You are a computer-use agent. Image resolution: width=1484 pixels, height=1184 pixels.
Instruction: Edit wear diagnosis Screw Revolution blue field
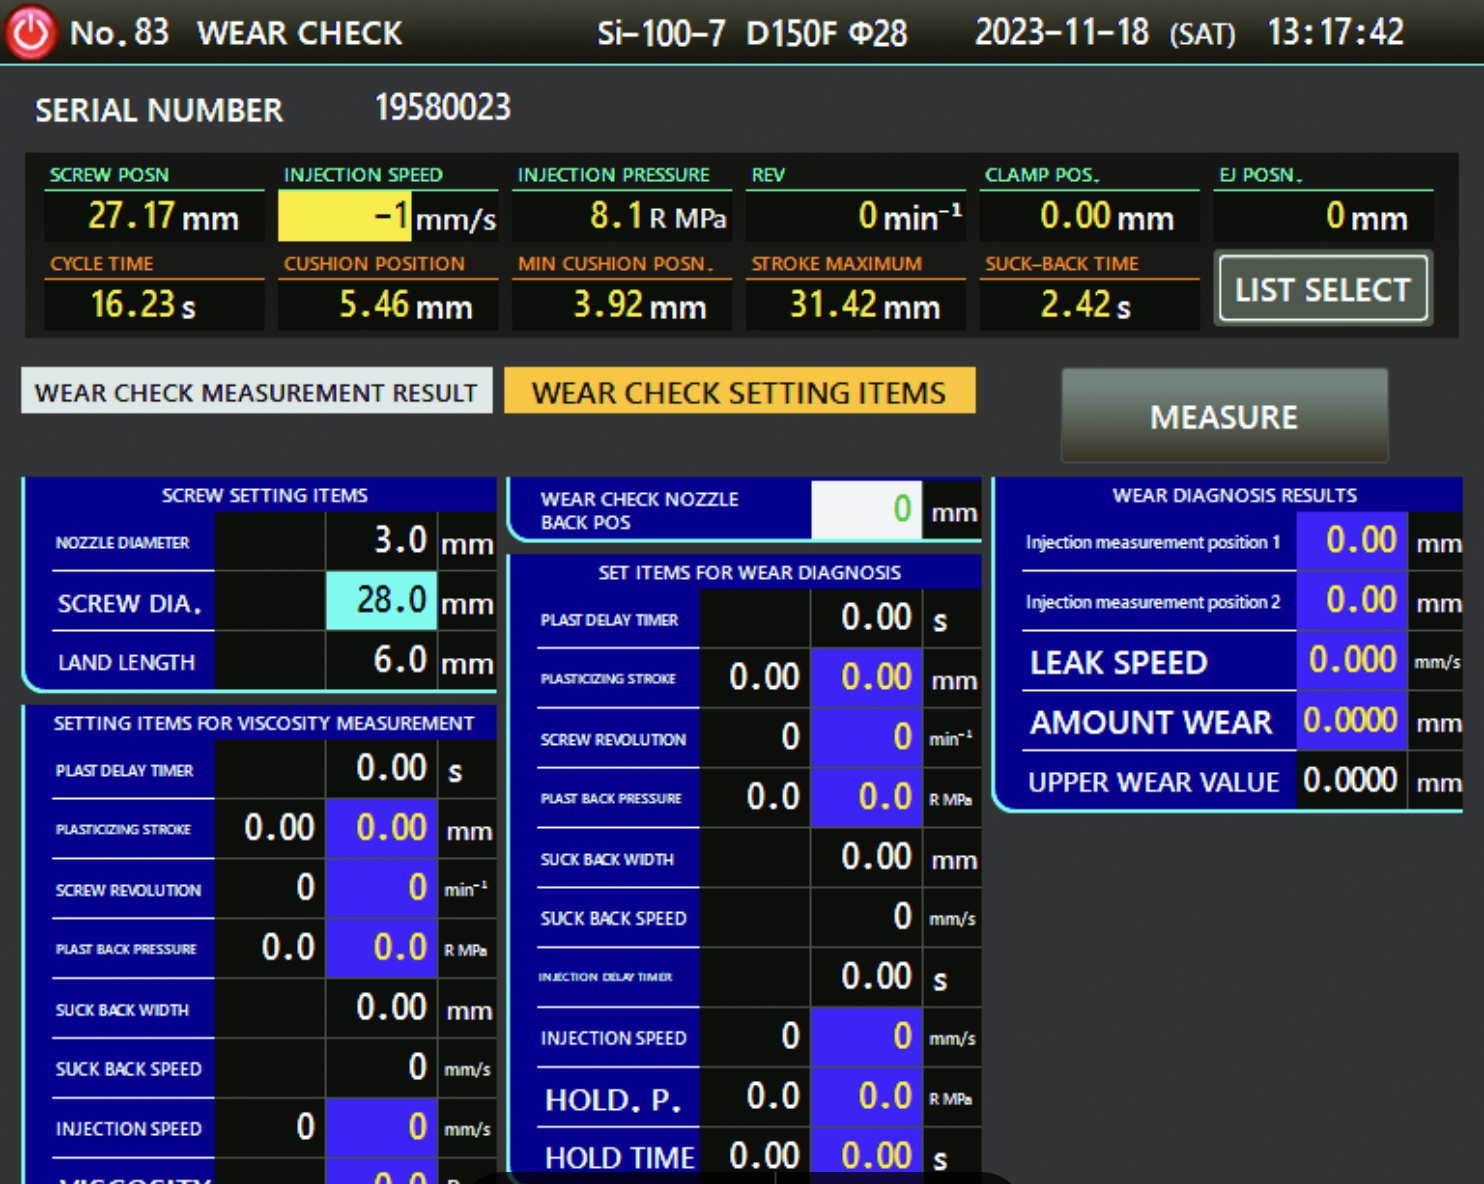866,738
